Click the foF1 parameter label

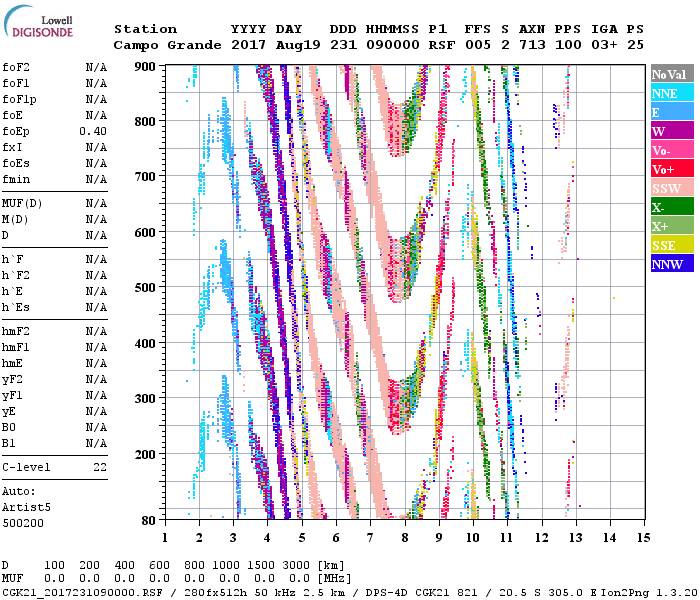click(x=16, y=83)
